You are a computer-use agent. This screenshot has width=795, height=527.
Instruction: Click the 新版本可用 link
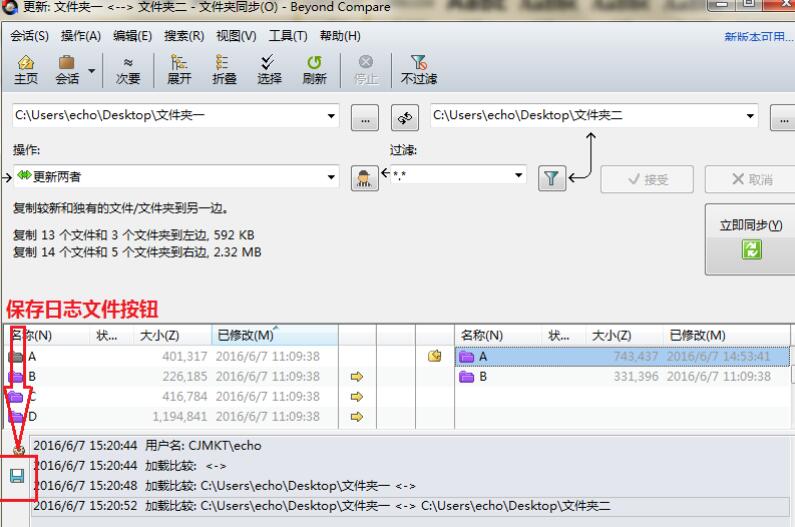click(x=758, y=37)
